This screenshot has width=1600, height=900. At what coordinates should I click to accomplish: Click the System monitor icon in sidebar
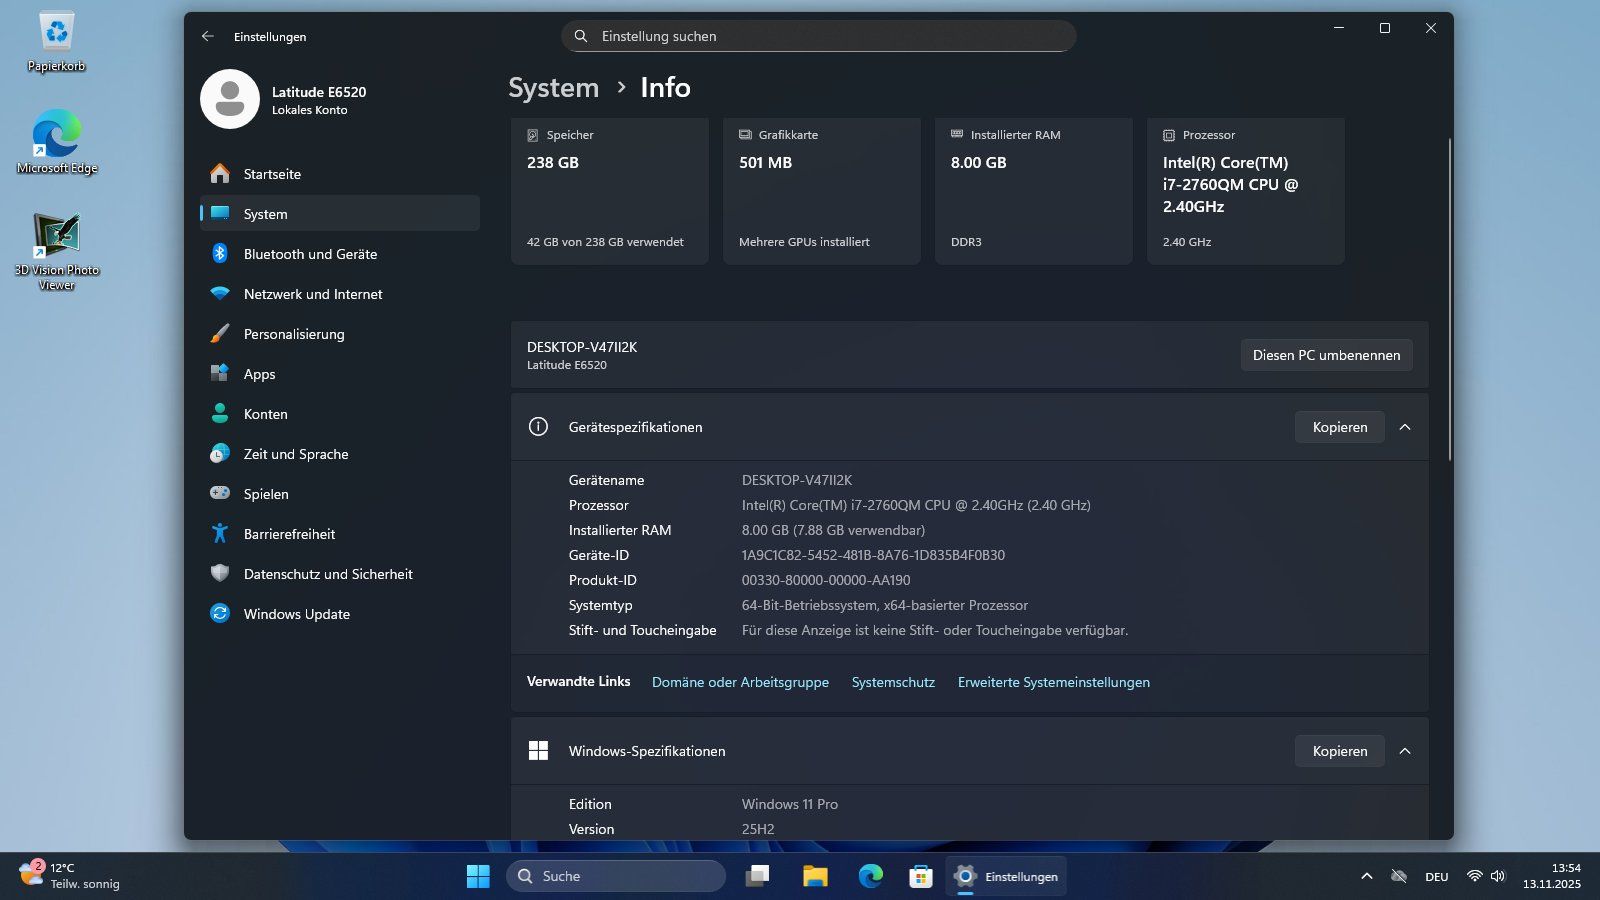point(220,213)
